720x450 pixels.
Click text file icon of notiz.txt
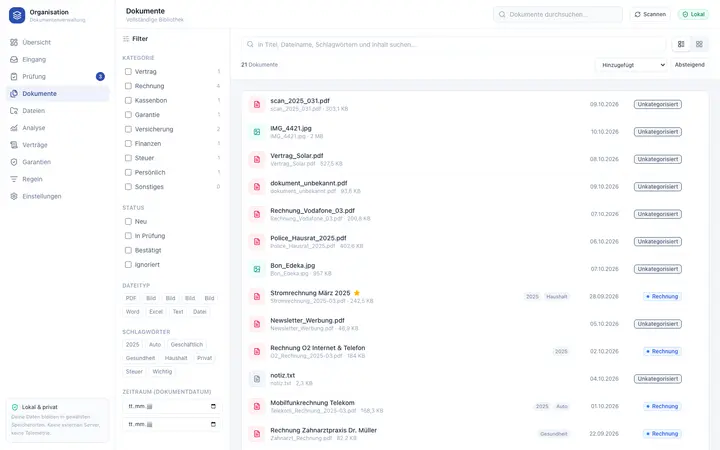coord(257,379)
